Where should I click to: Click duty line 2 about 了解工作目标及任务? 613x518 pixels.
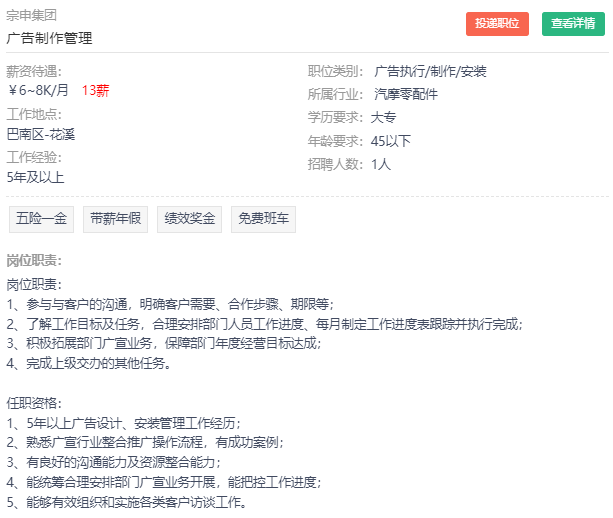(264, 324)
